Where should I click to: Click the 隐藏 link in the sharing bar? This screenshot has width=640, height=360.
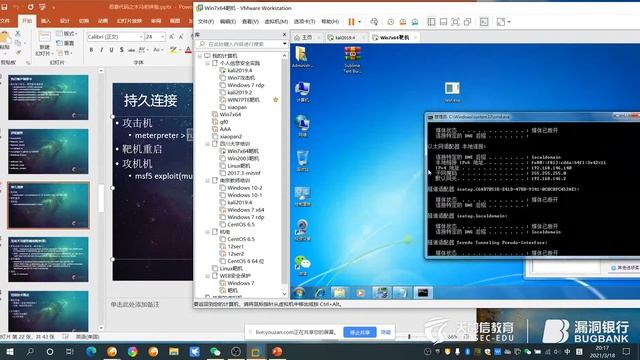tap(386, 333)
